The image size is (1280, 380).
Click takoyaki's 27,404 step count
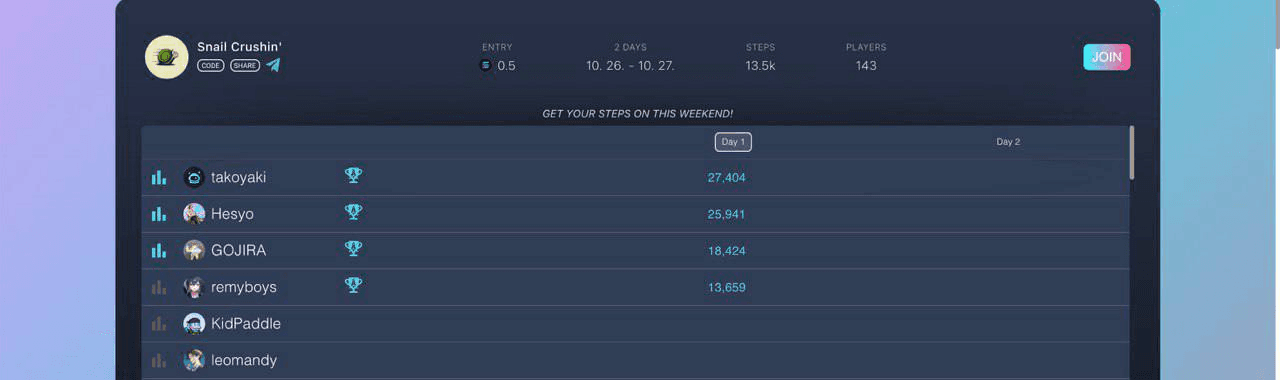pyautogui.click(x=727, y=178)
